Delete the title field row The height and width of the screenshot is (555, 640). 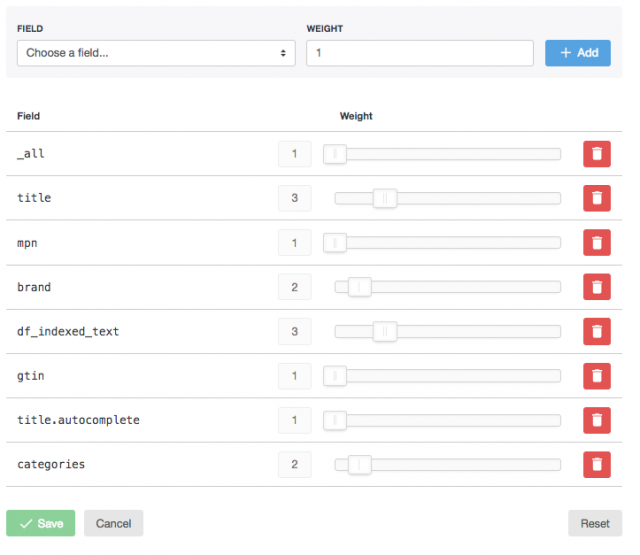pos(597,198)
